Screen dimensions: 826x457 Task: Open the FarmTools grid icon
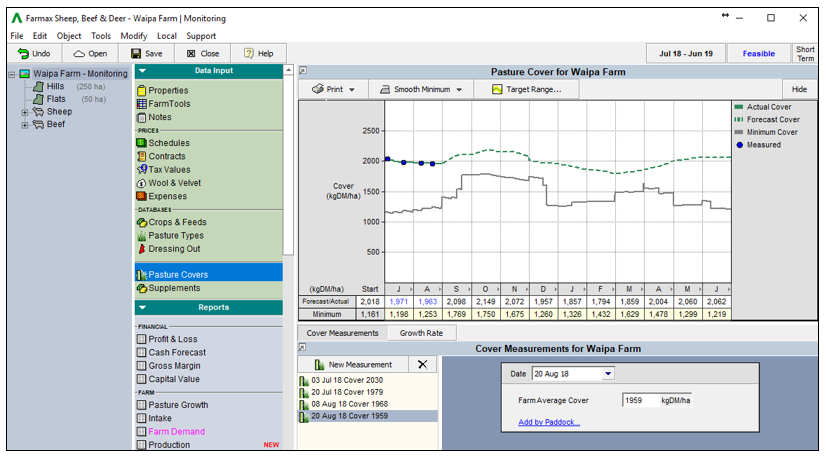point(142,104)
